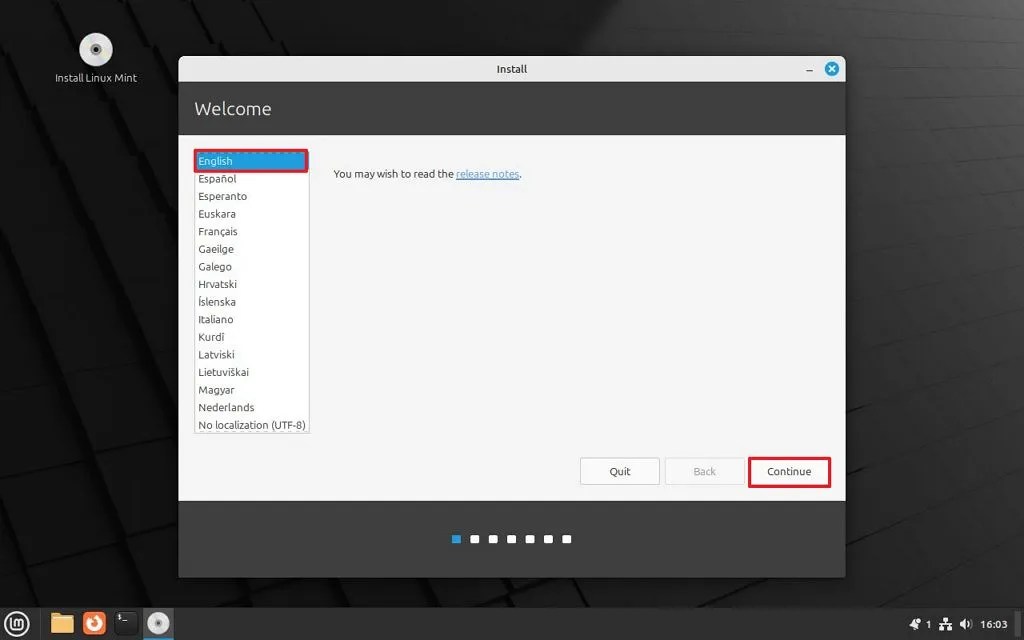Click the disabled Back button

[704, 470]
